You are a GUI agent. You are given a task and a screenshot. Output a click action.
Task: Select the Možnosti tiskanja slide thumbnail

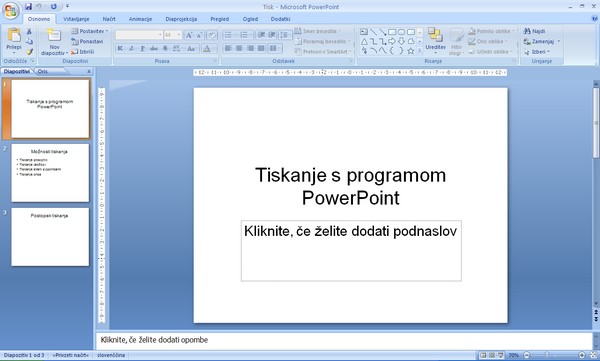click(x=50, y=173)
